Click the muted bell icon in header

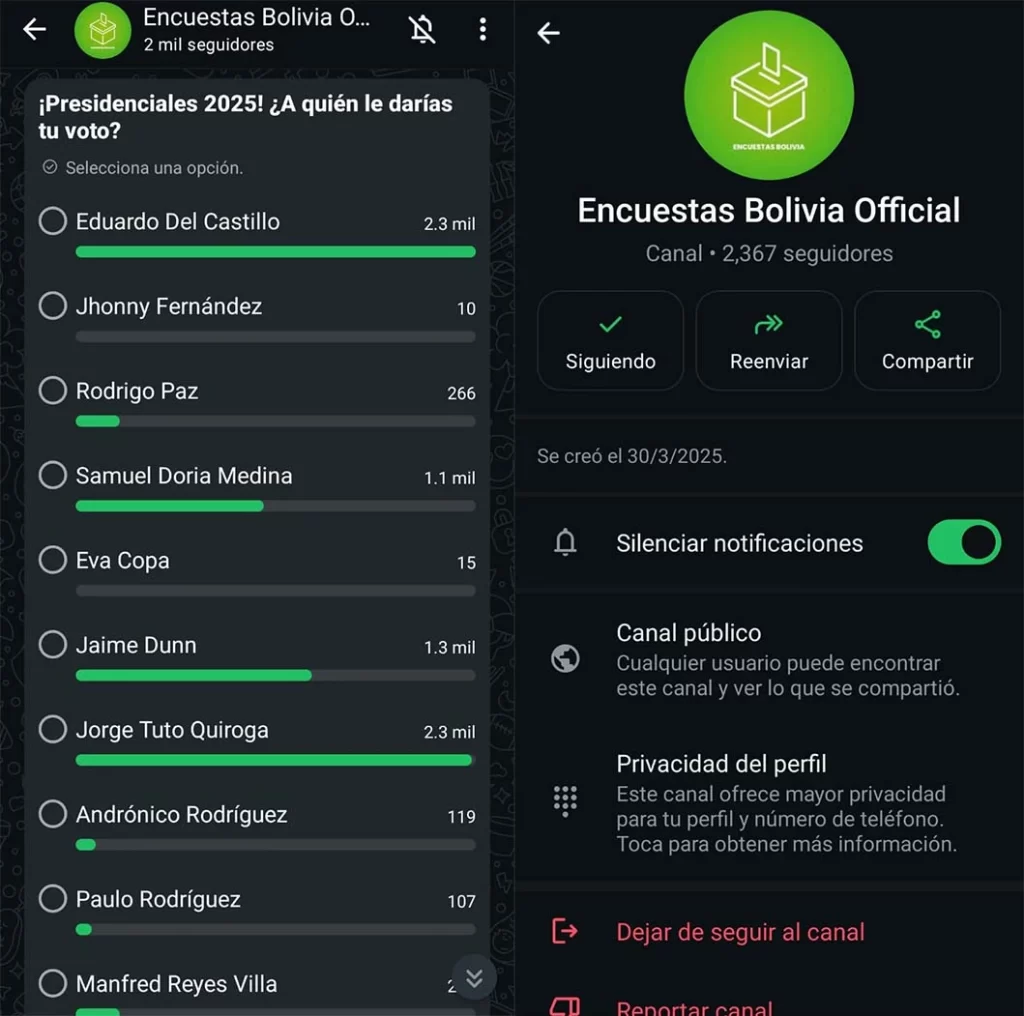(423, 30)
